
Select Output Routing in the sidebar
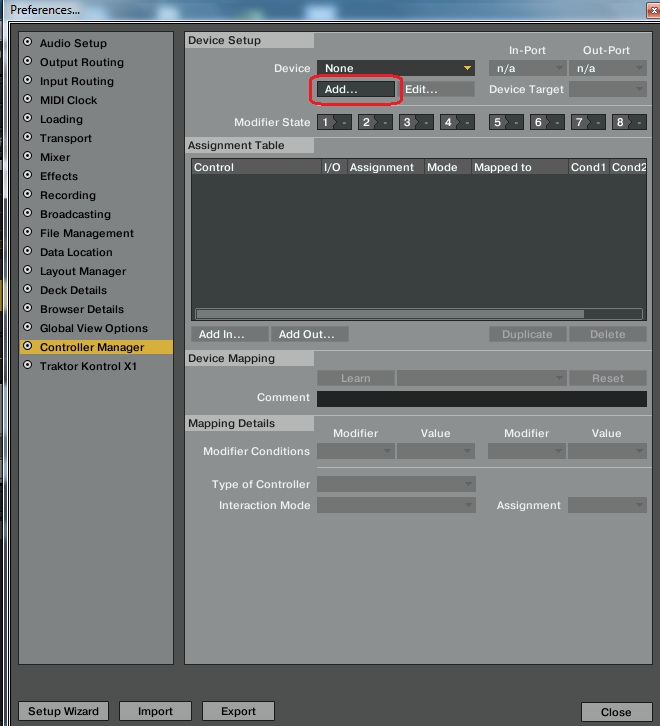click(82, 62)
